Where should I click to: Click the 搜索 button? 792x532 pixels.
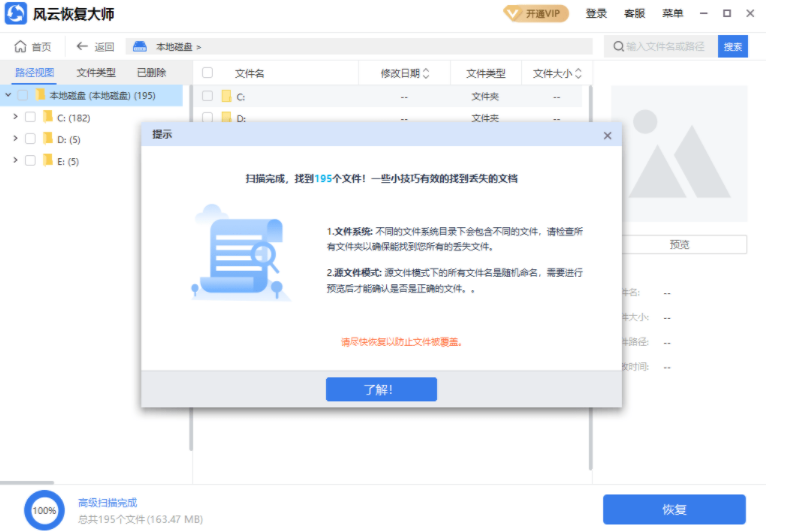coord(732,46)
